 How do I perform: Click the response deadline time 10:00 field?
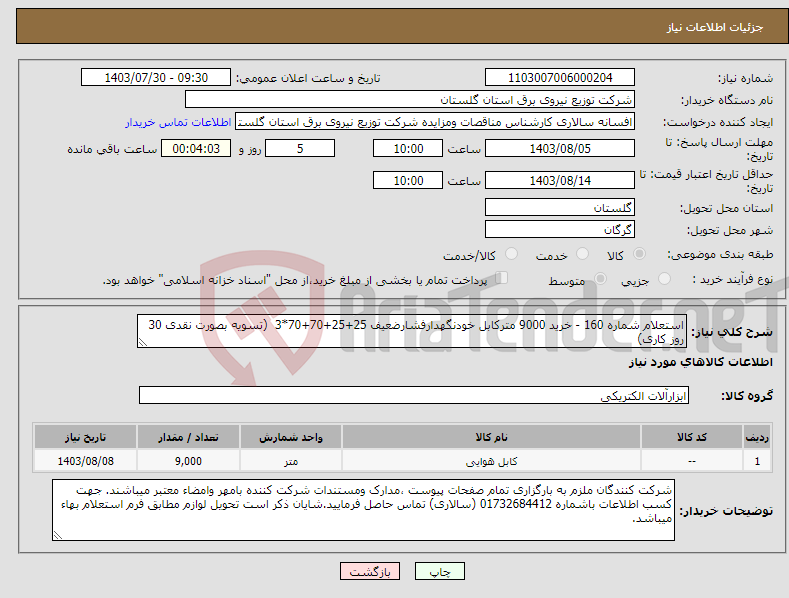click(x=408, y=148)
